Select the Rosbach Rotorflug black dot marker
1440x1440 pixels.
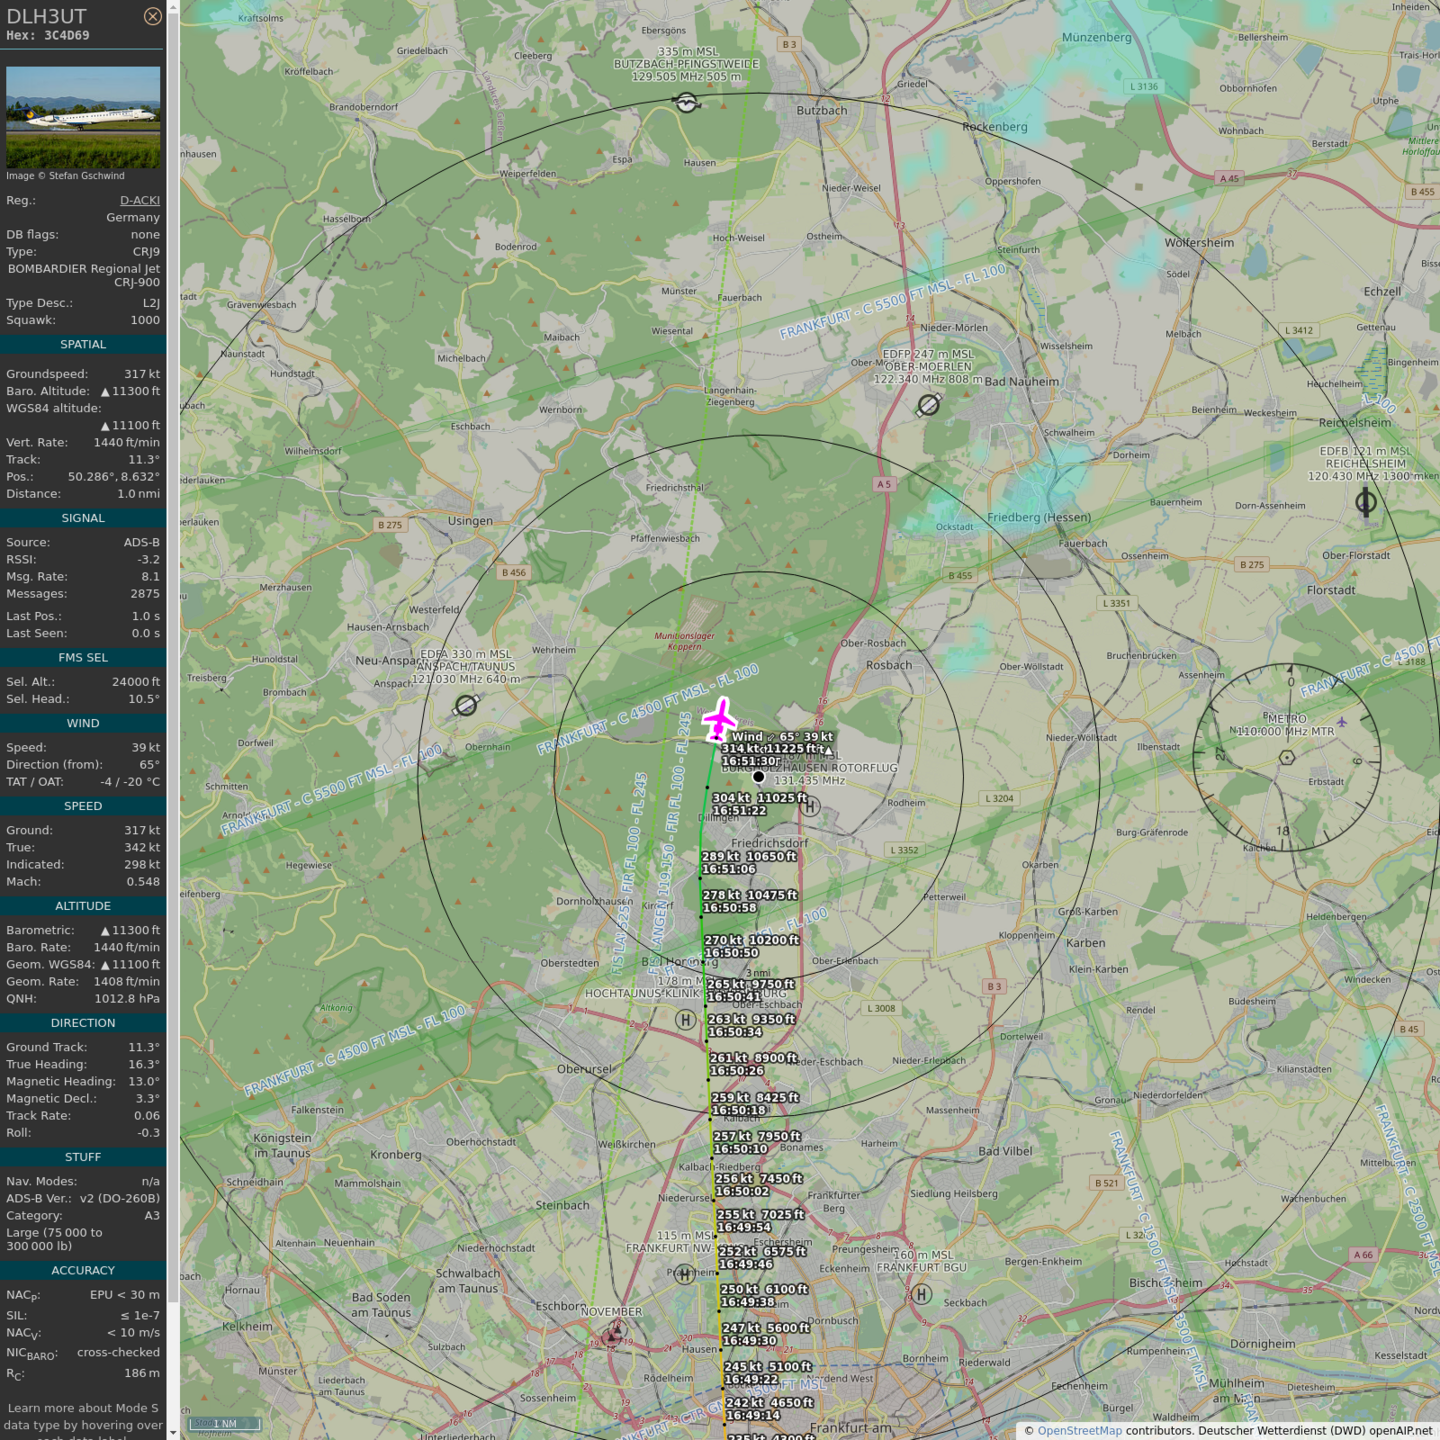click(x=758, y=777)
